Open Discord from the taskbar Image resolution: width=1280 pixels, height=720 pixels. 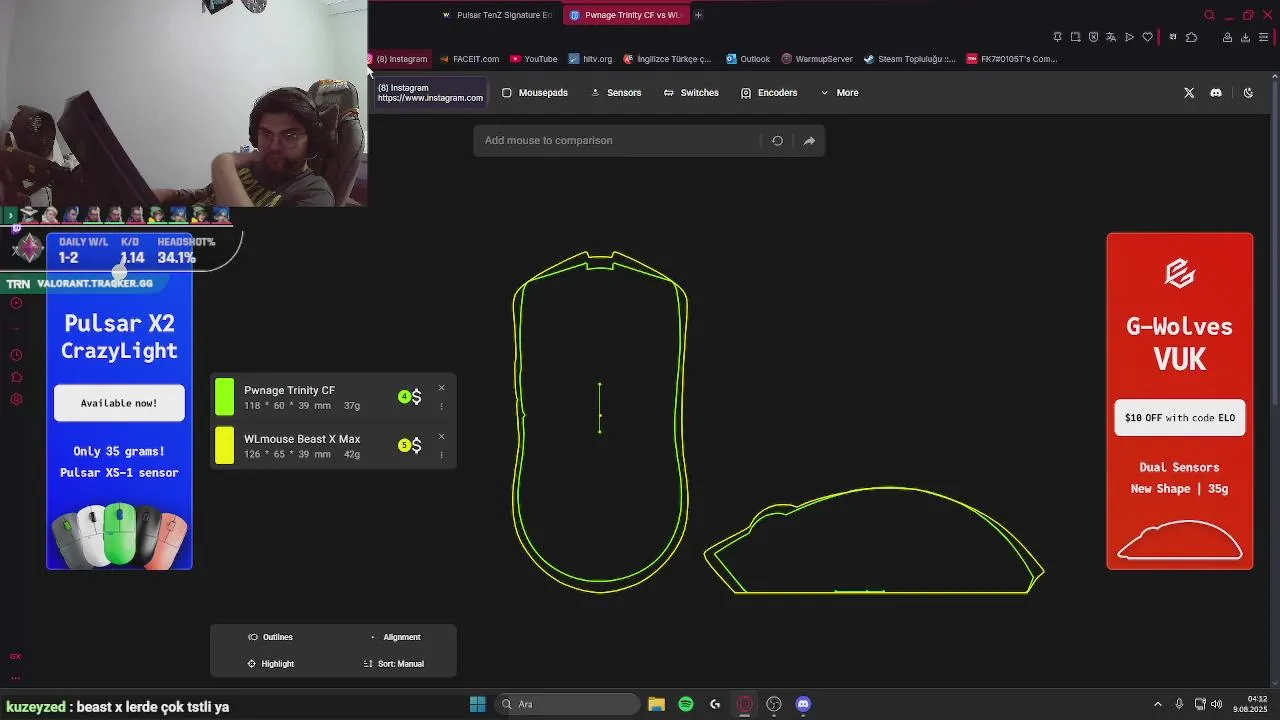803,704
